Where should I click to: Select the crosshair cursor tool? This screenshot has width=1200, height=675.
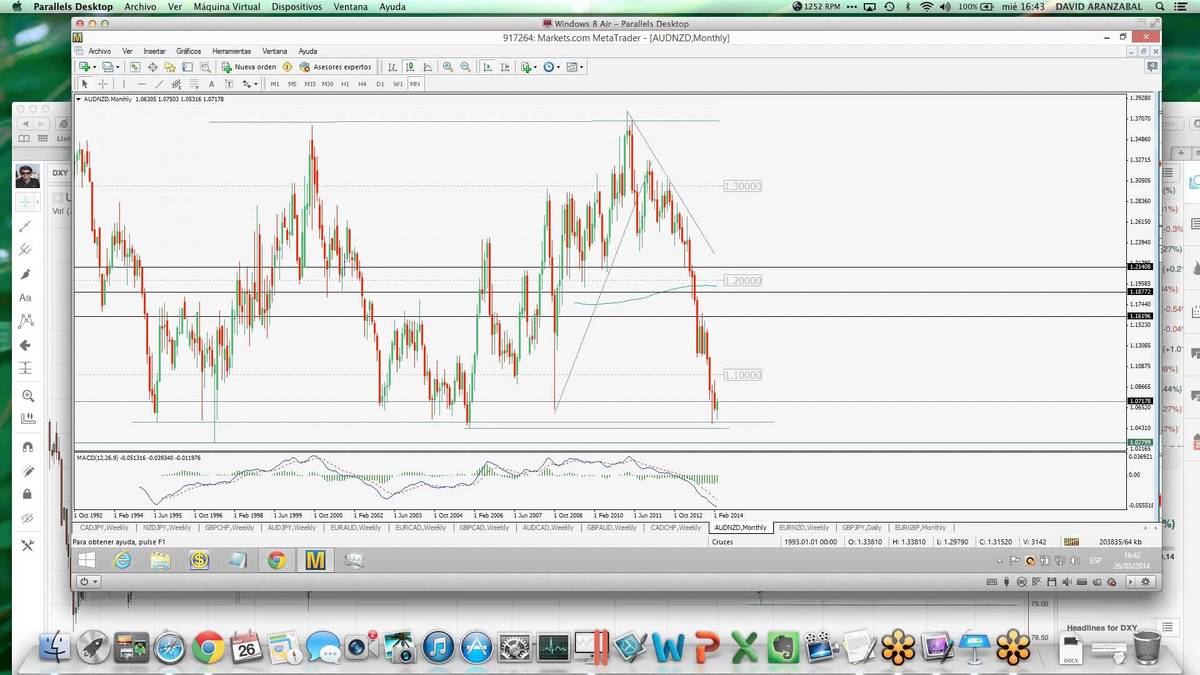click(102, 84)
